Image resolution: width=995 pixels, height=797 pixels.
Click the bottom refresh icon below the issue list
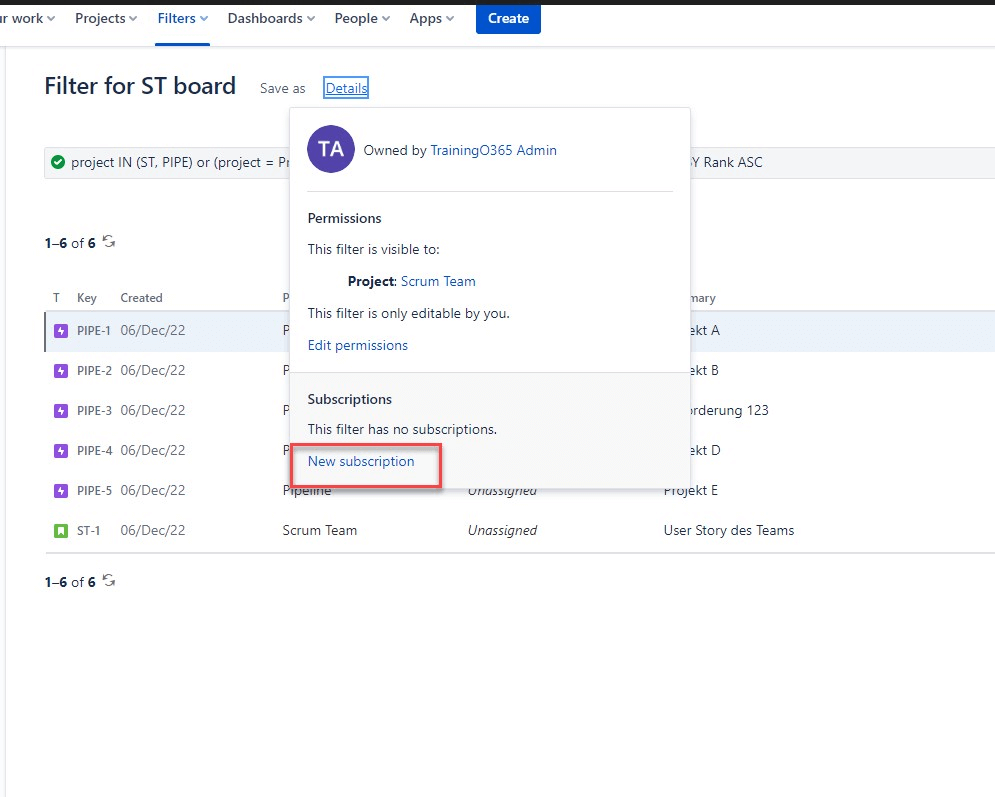(109, 579)
